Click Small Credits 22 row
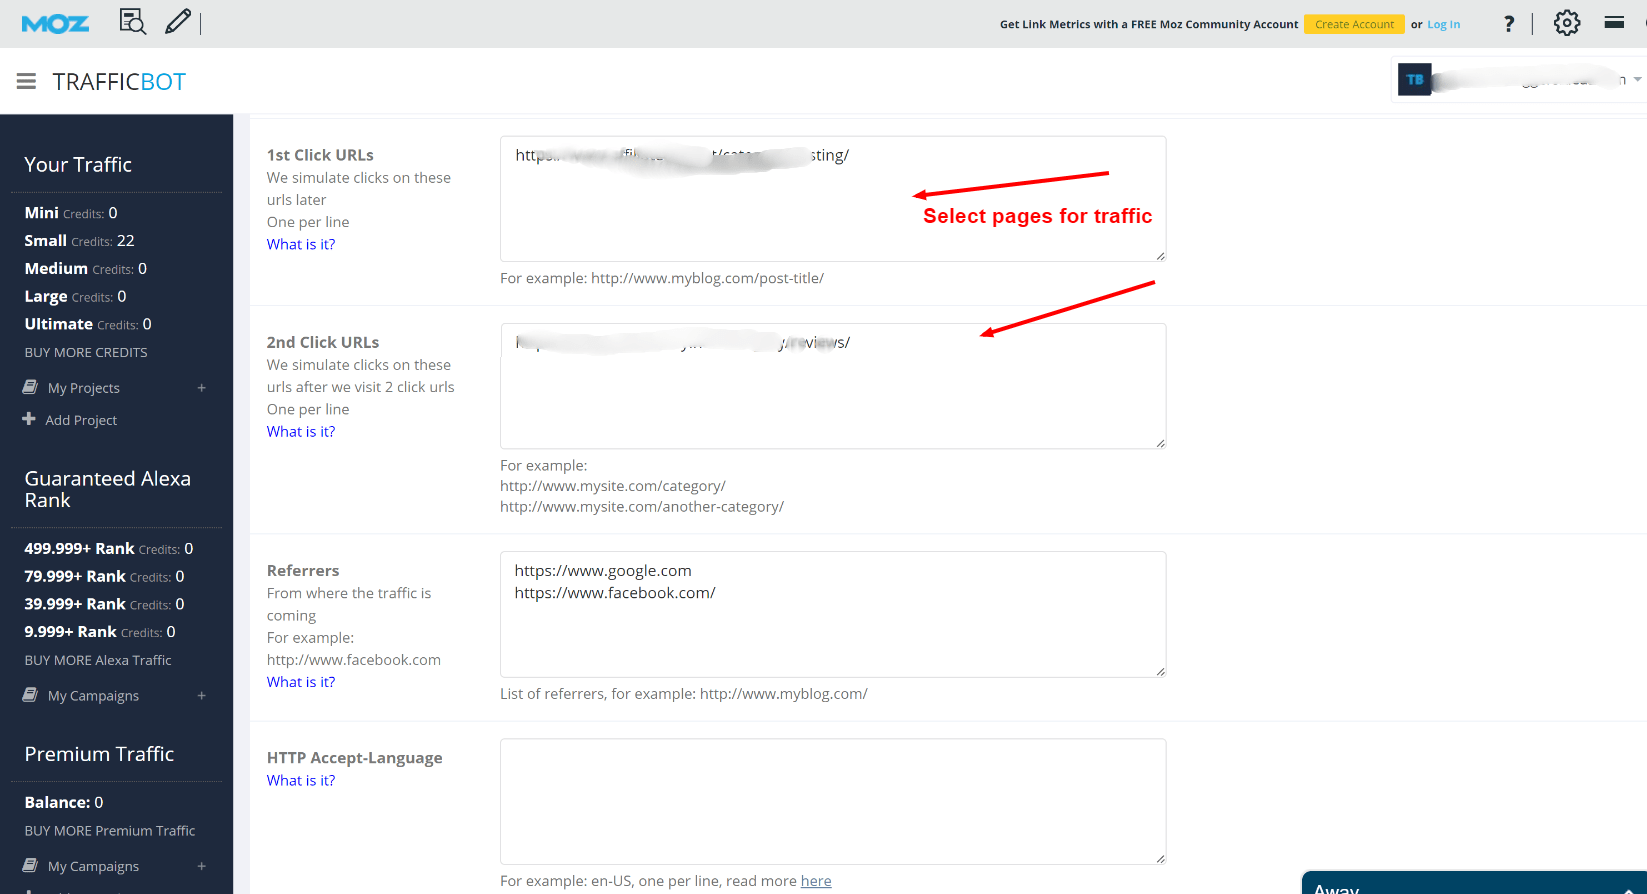Image resolution: width=1647 pixels, height=894 pixels. coord(79,241)
